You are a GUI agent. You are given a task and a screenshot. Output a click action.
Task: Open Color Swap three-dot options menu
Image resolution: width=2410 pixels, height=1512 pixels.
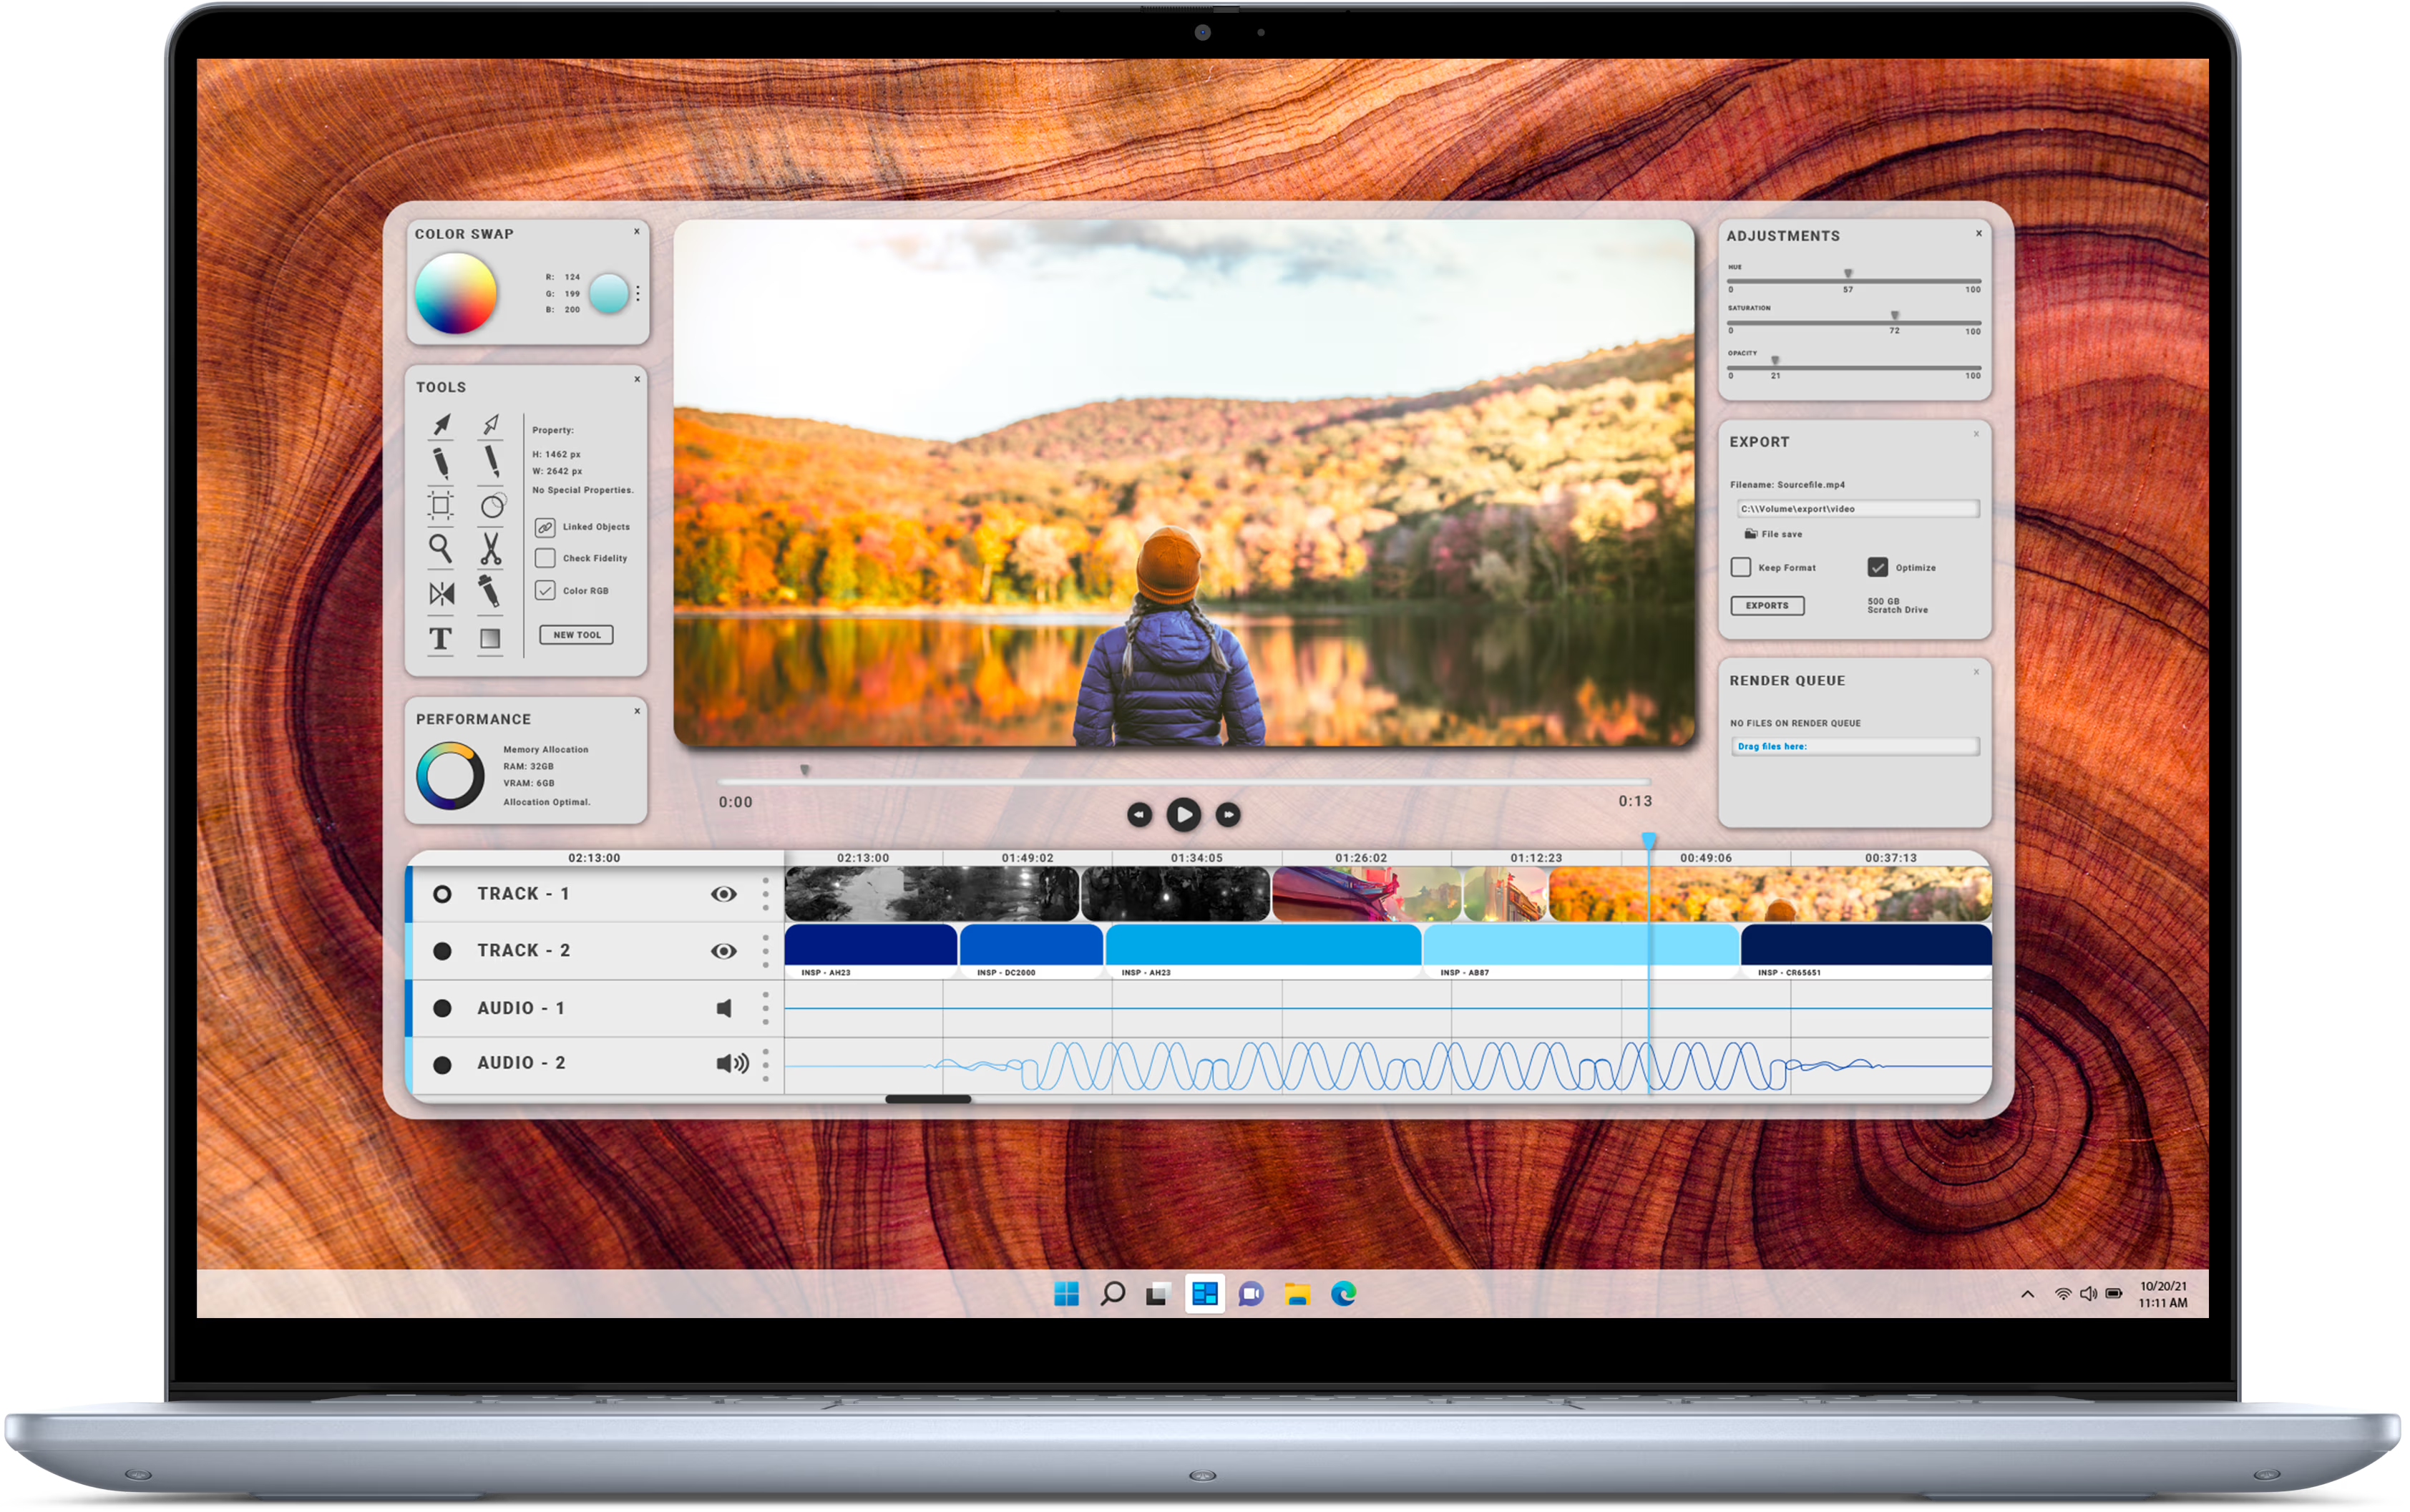click(x=638, y=293)
